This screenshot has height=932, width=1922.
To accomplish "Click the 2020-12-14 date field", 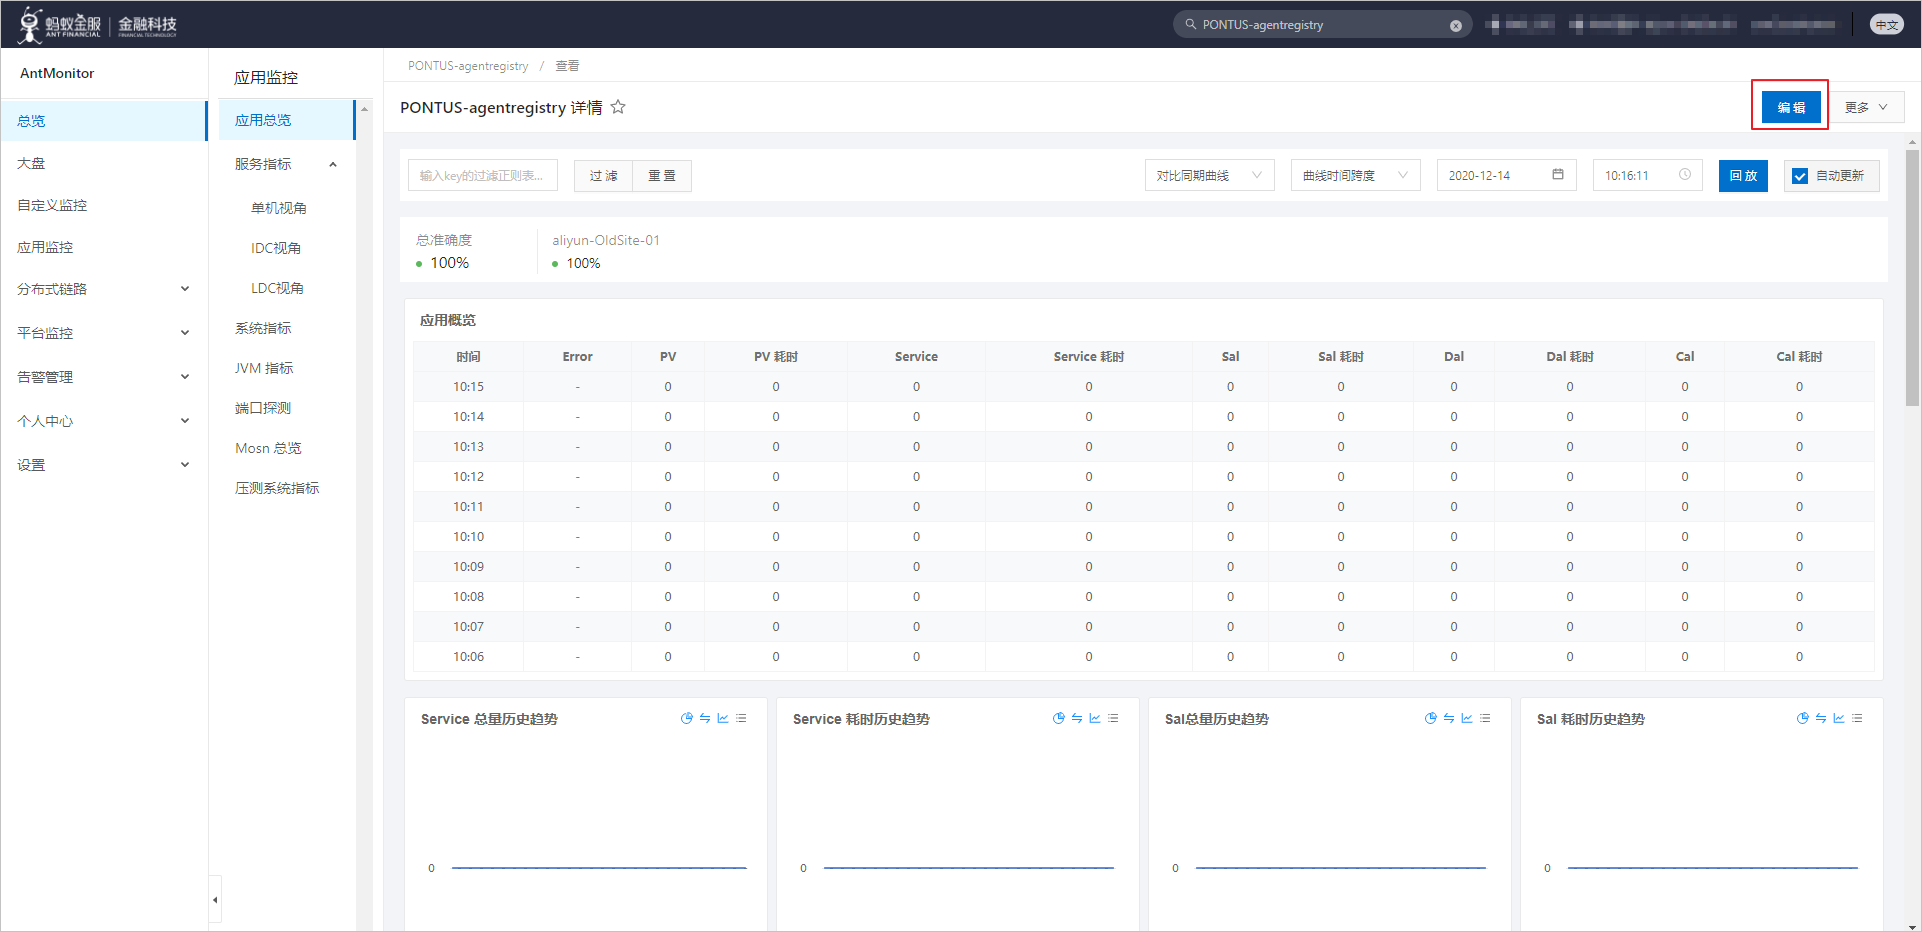I will pyautogui.click(x=1506, y=175).
